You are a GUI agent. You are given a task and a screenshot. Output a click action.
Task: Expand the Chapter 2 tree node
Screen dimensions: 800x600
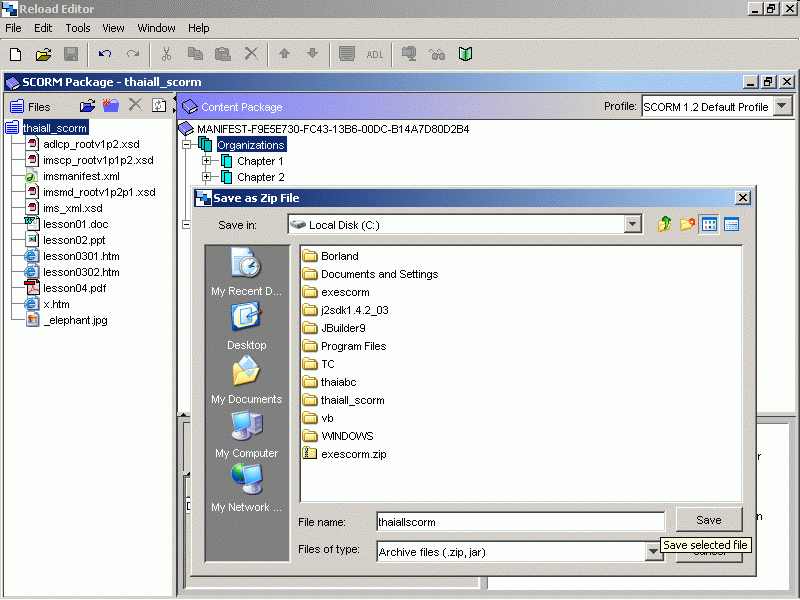point(207,177)
